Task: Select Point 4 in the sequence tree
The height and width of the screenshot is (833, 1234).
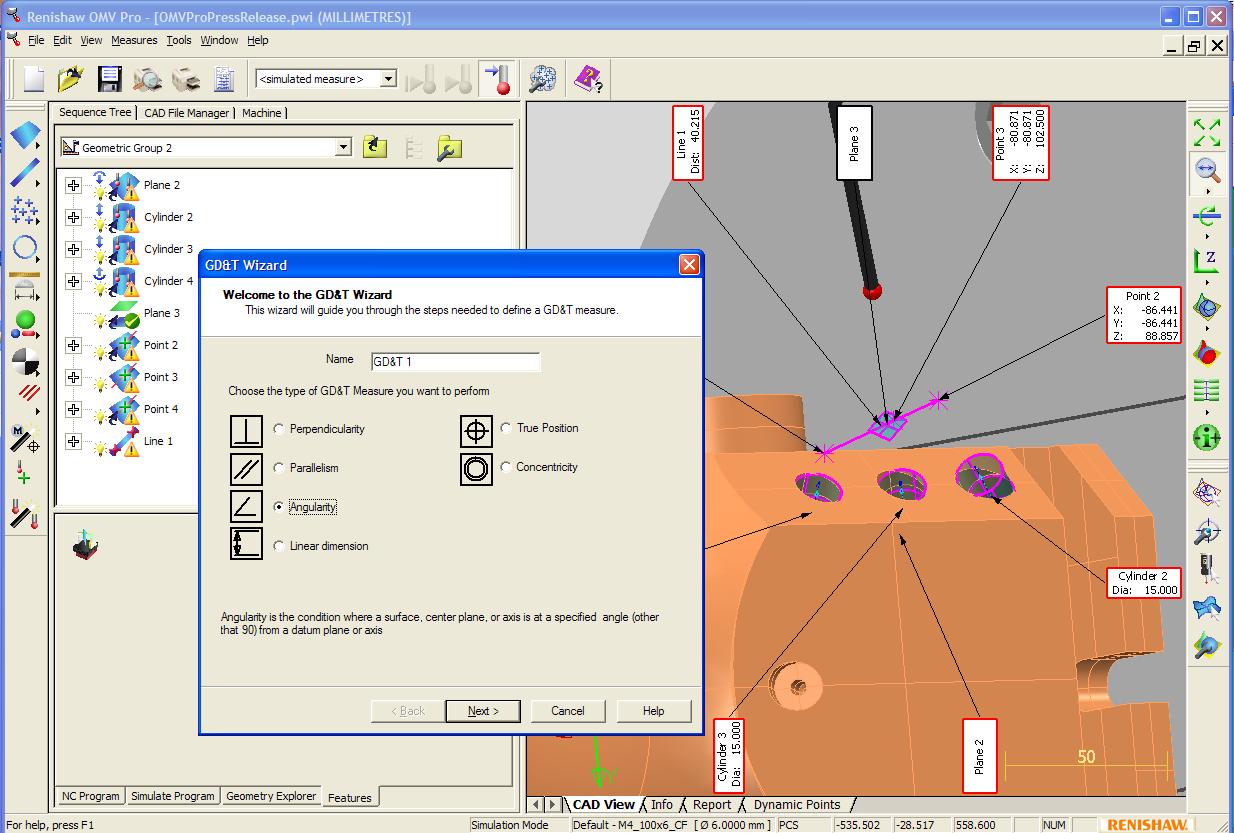Action: [161, 409]
